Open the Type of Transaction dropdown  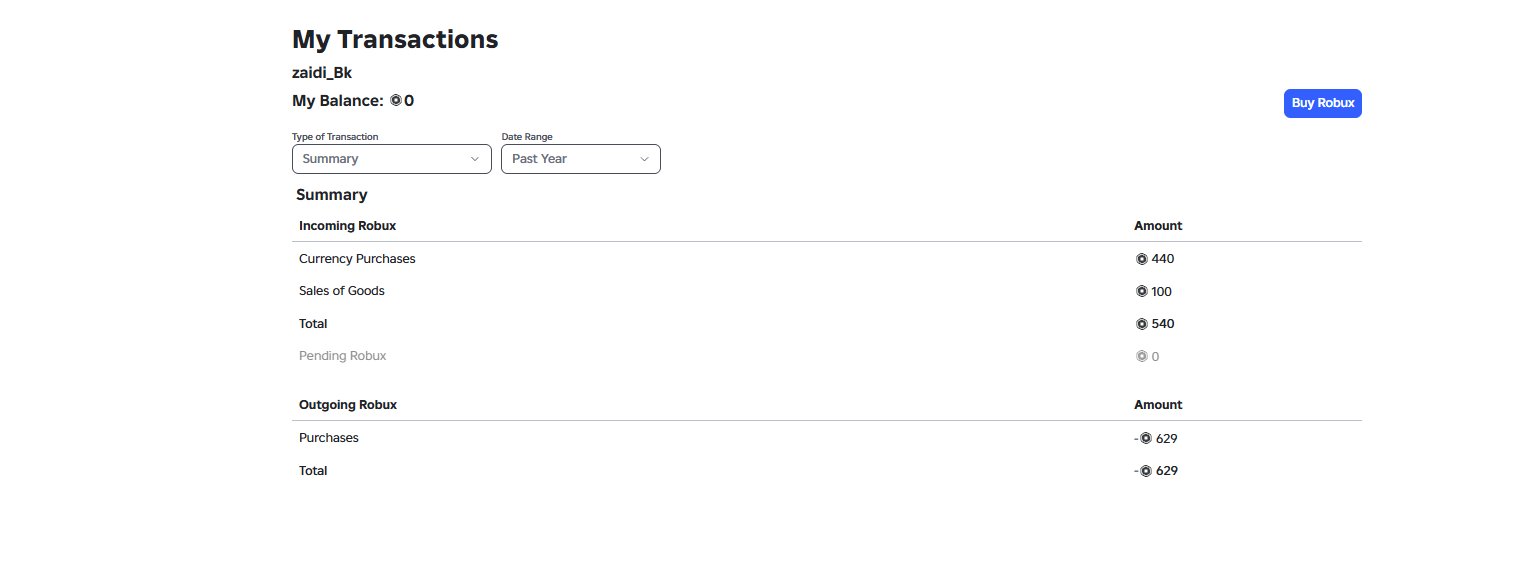pyautogui.click(x=392, y=159)
